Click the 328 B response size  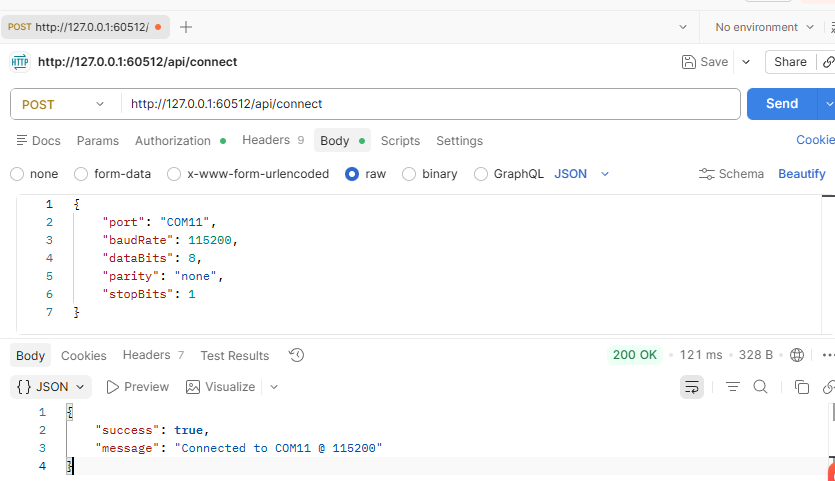tap(756, 355)
